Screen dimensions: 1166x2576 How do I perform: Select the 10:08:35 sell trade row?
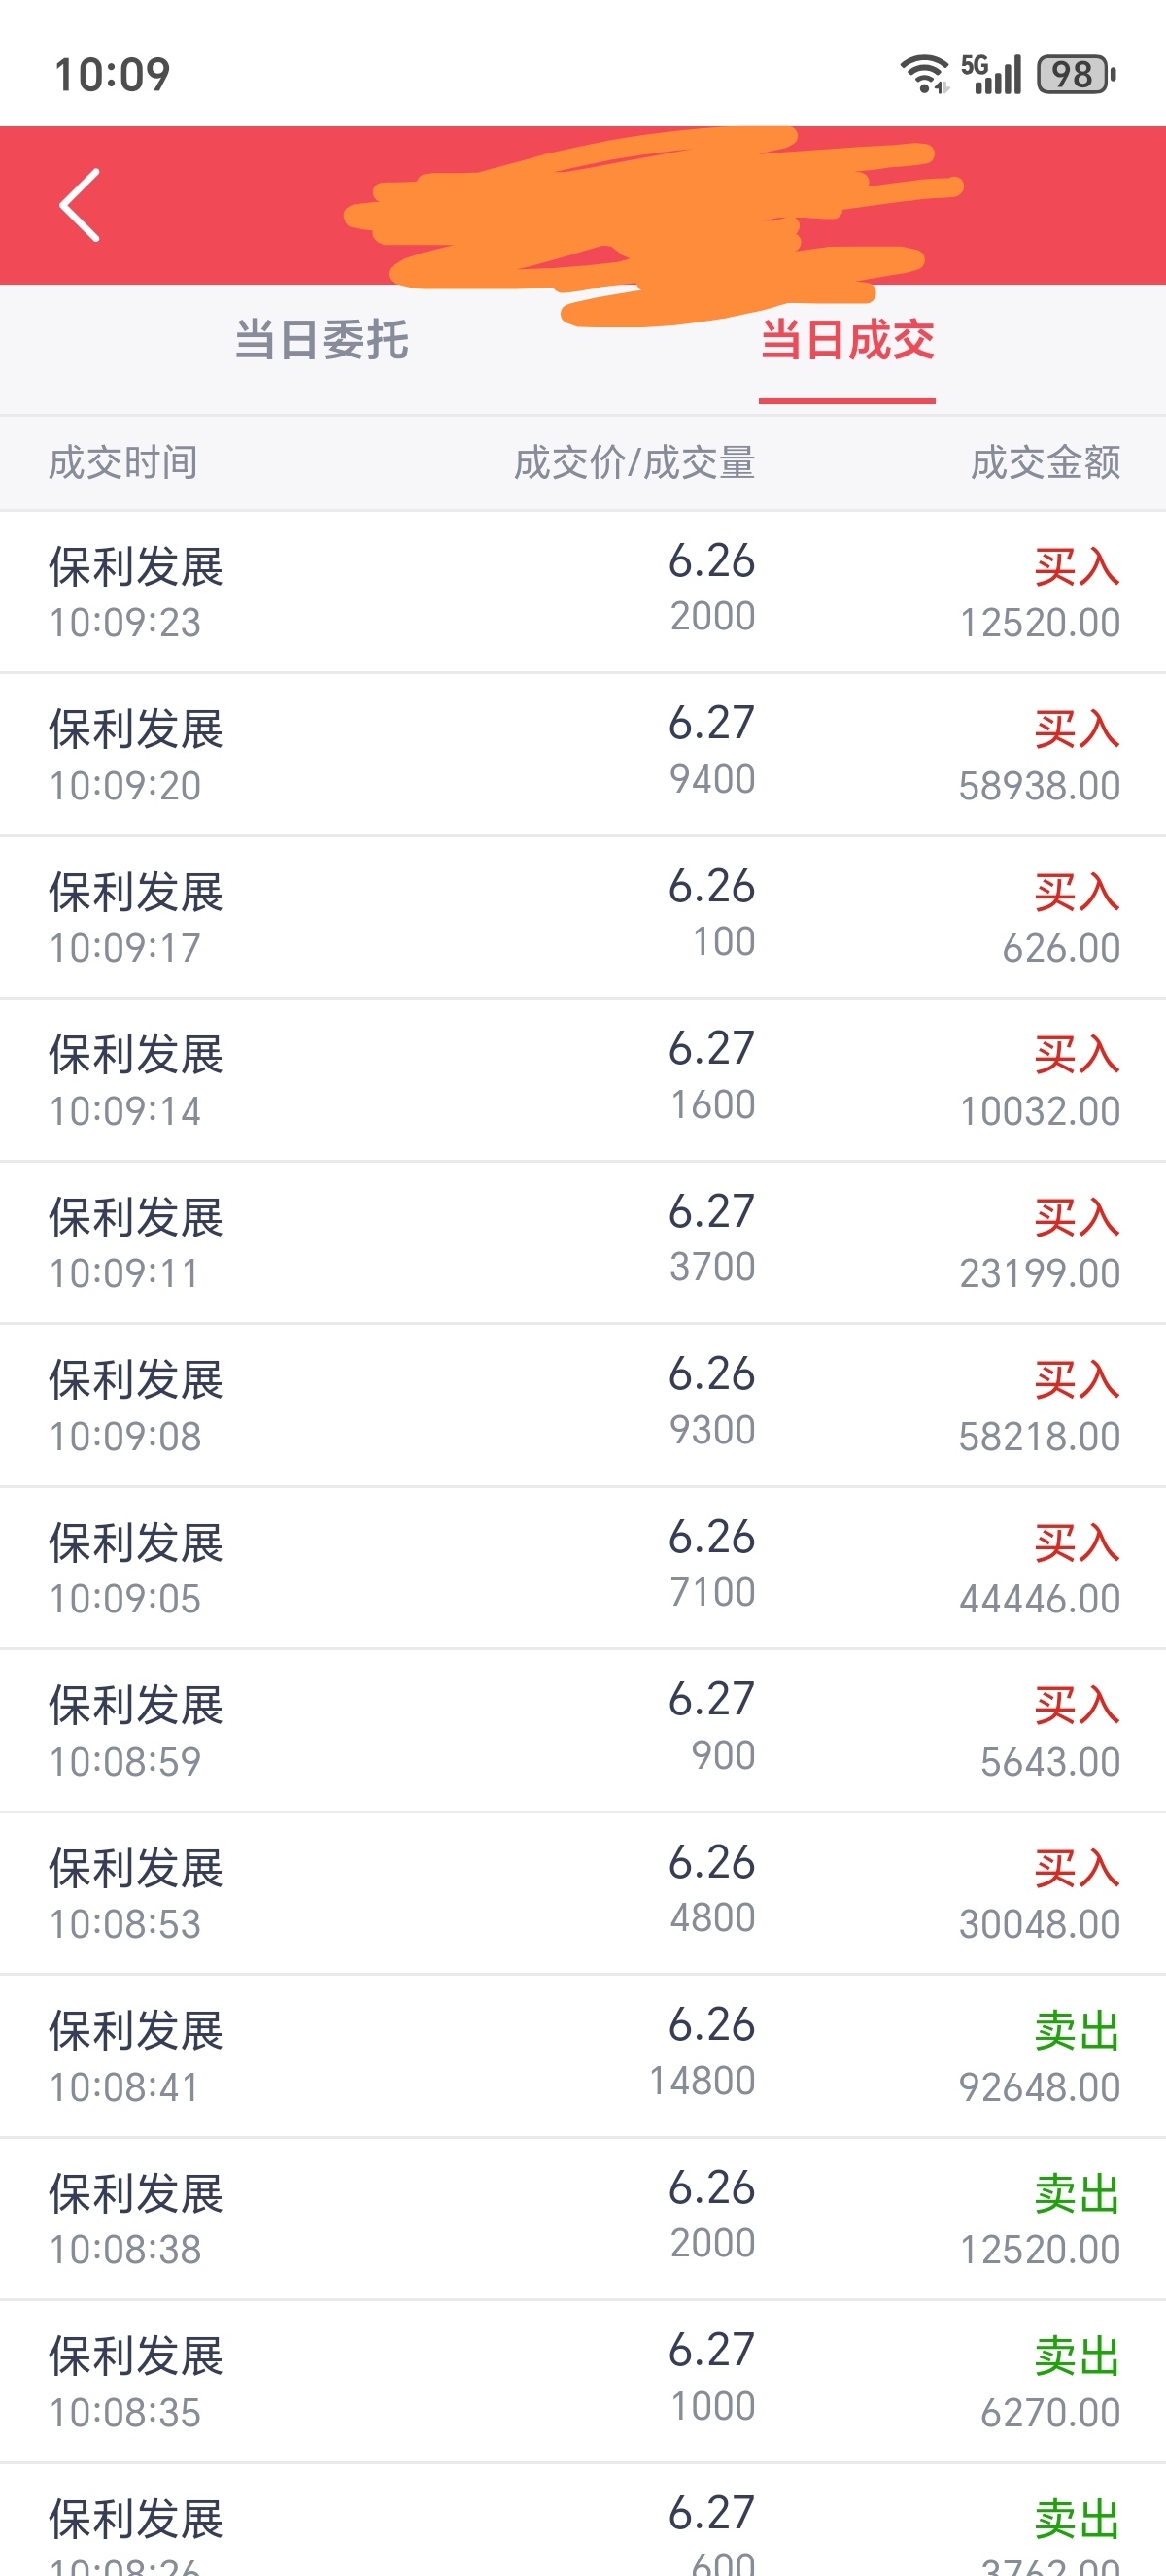pyautogui.click(x=583, y=2382)
